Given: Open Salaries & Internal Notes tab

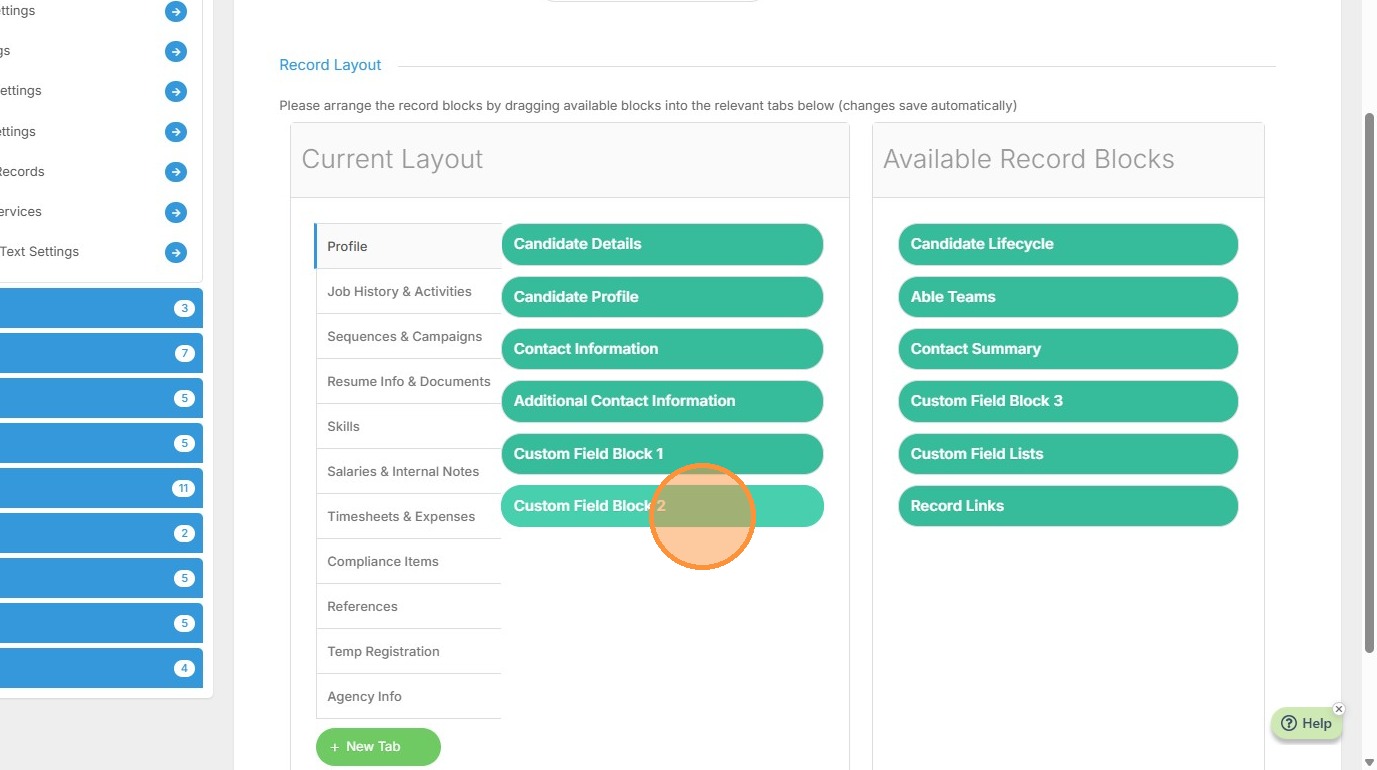Looking at the screenshot, I should click(x=408, y=471).
